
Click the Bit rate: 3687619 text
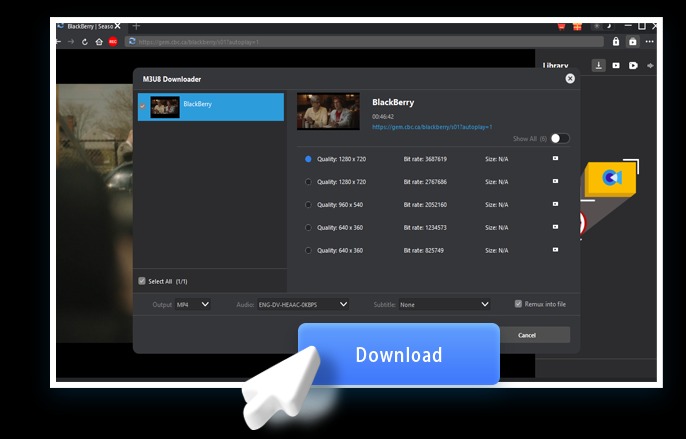pyautogui.click(x=425, y=159)
